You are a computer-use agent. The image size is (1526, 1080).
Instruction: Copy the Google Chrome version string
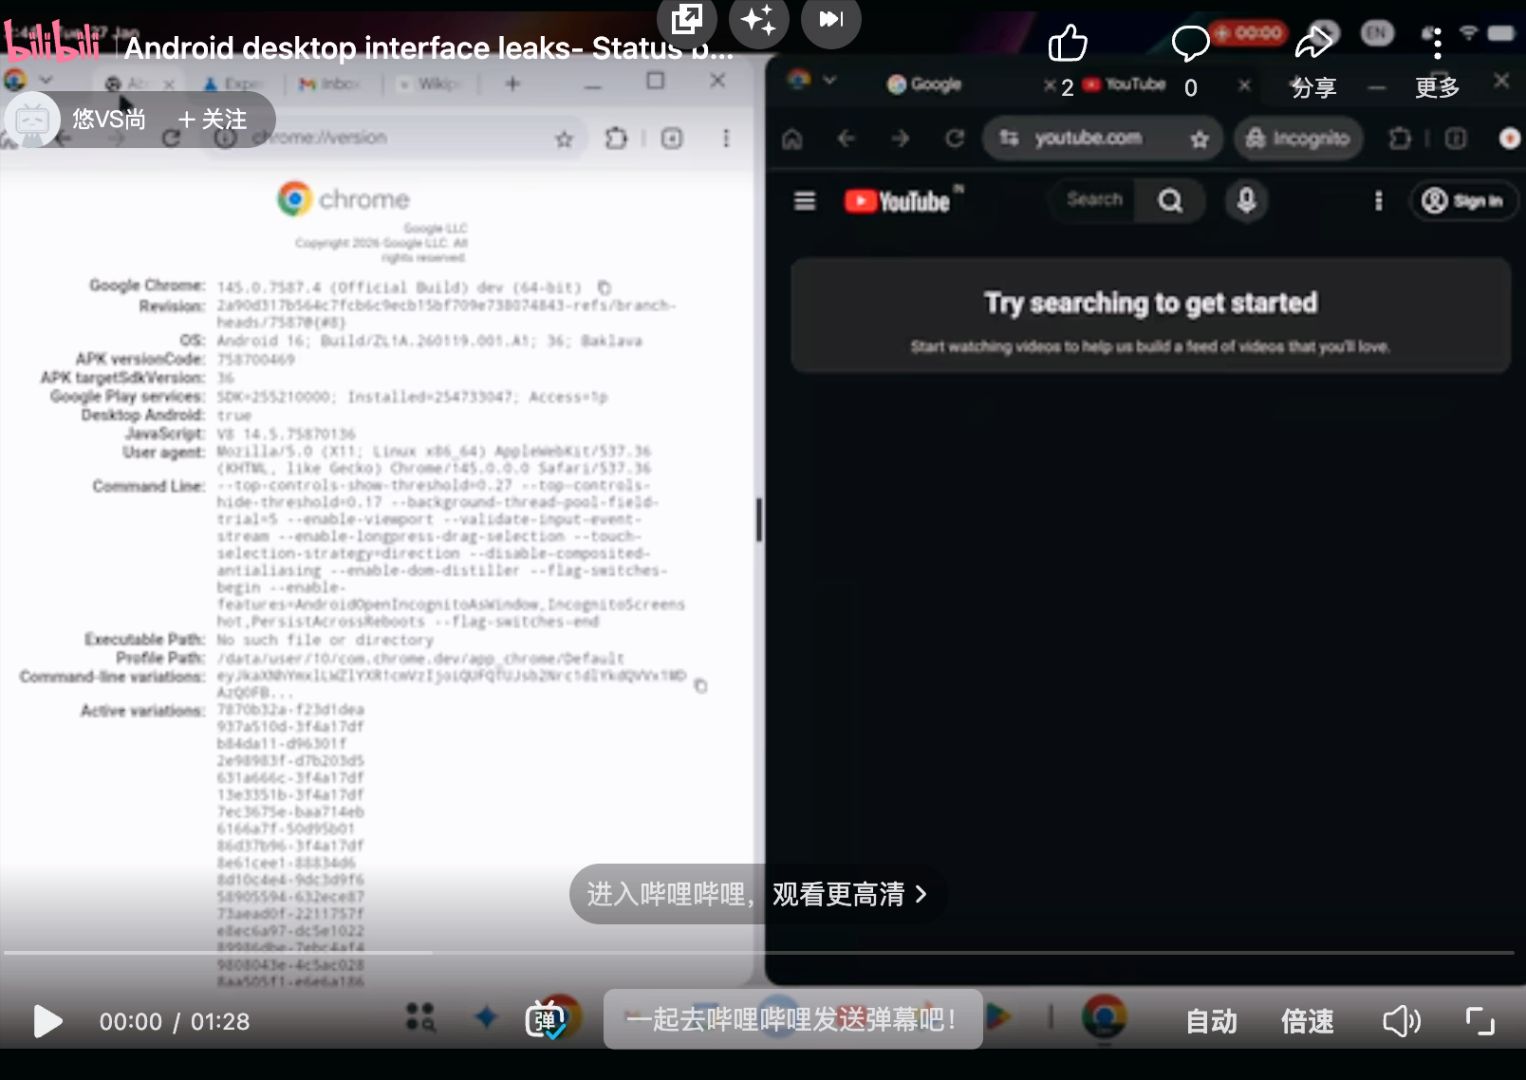pos(604,287)
